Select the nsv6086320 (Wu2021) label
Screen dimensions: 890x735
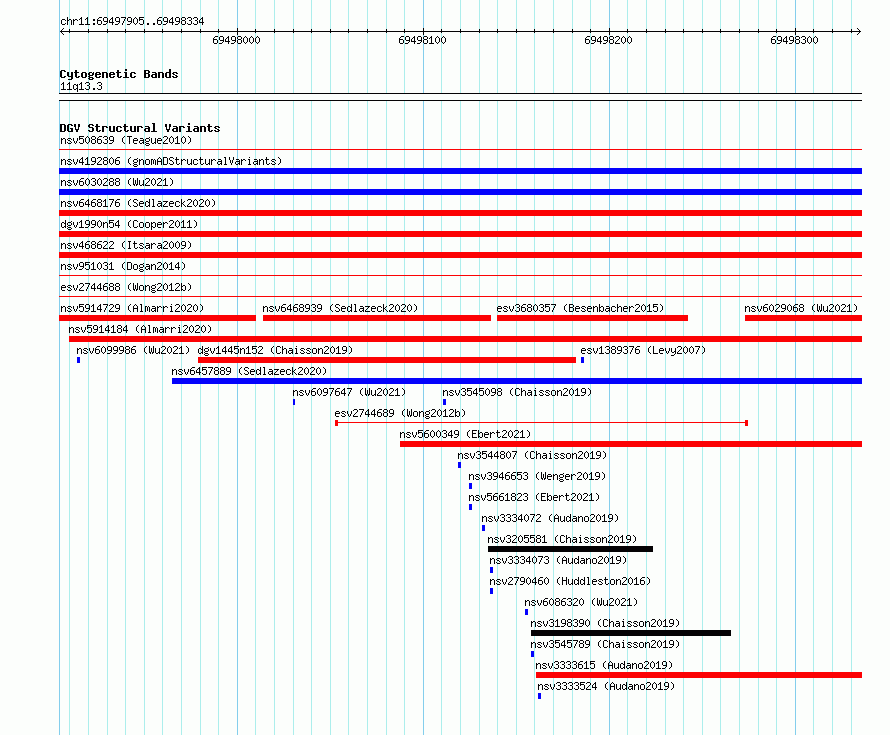pyautogui.click(x=581, y=602)
